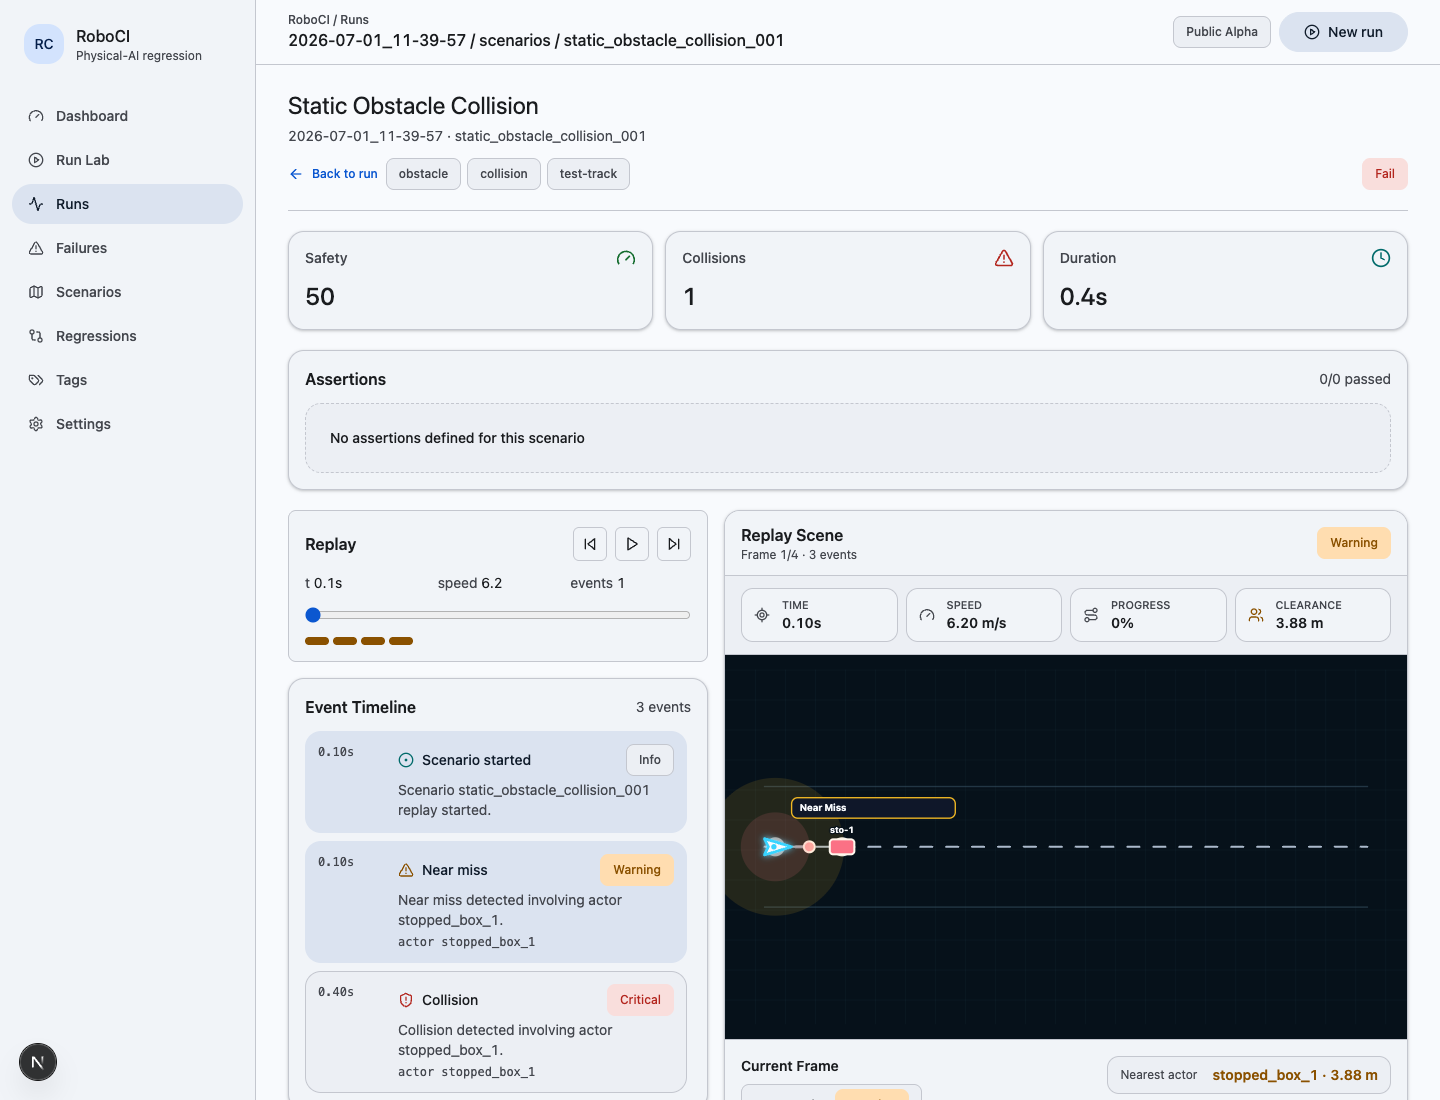Click the Collision shield icon in the timeline
The width and height of the screenshot is (1440, 1100).
click(406, 1000)
